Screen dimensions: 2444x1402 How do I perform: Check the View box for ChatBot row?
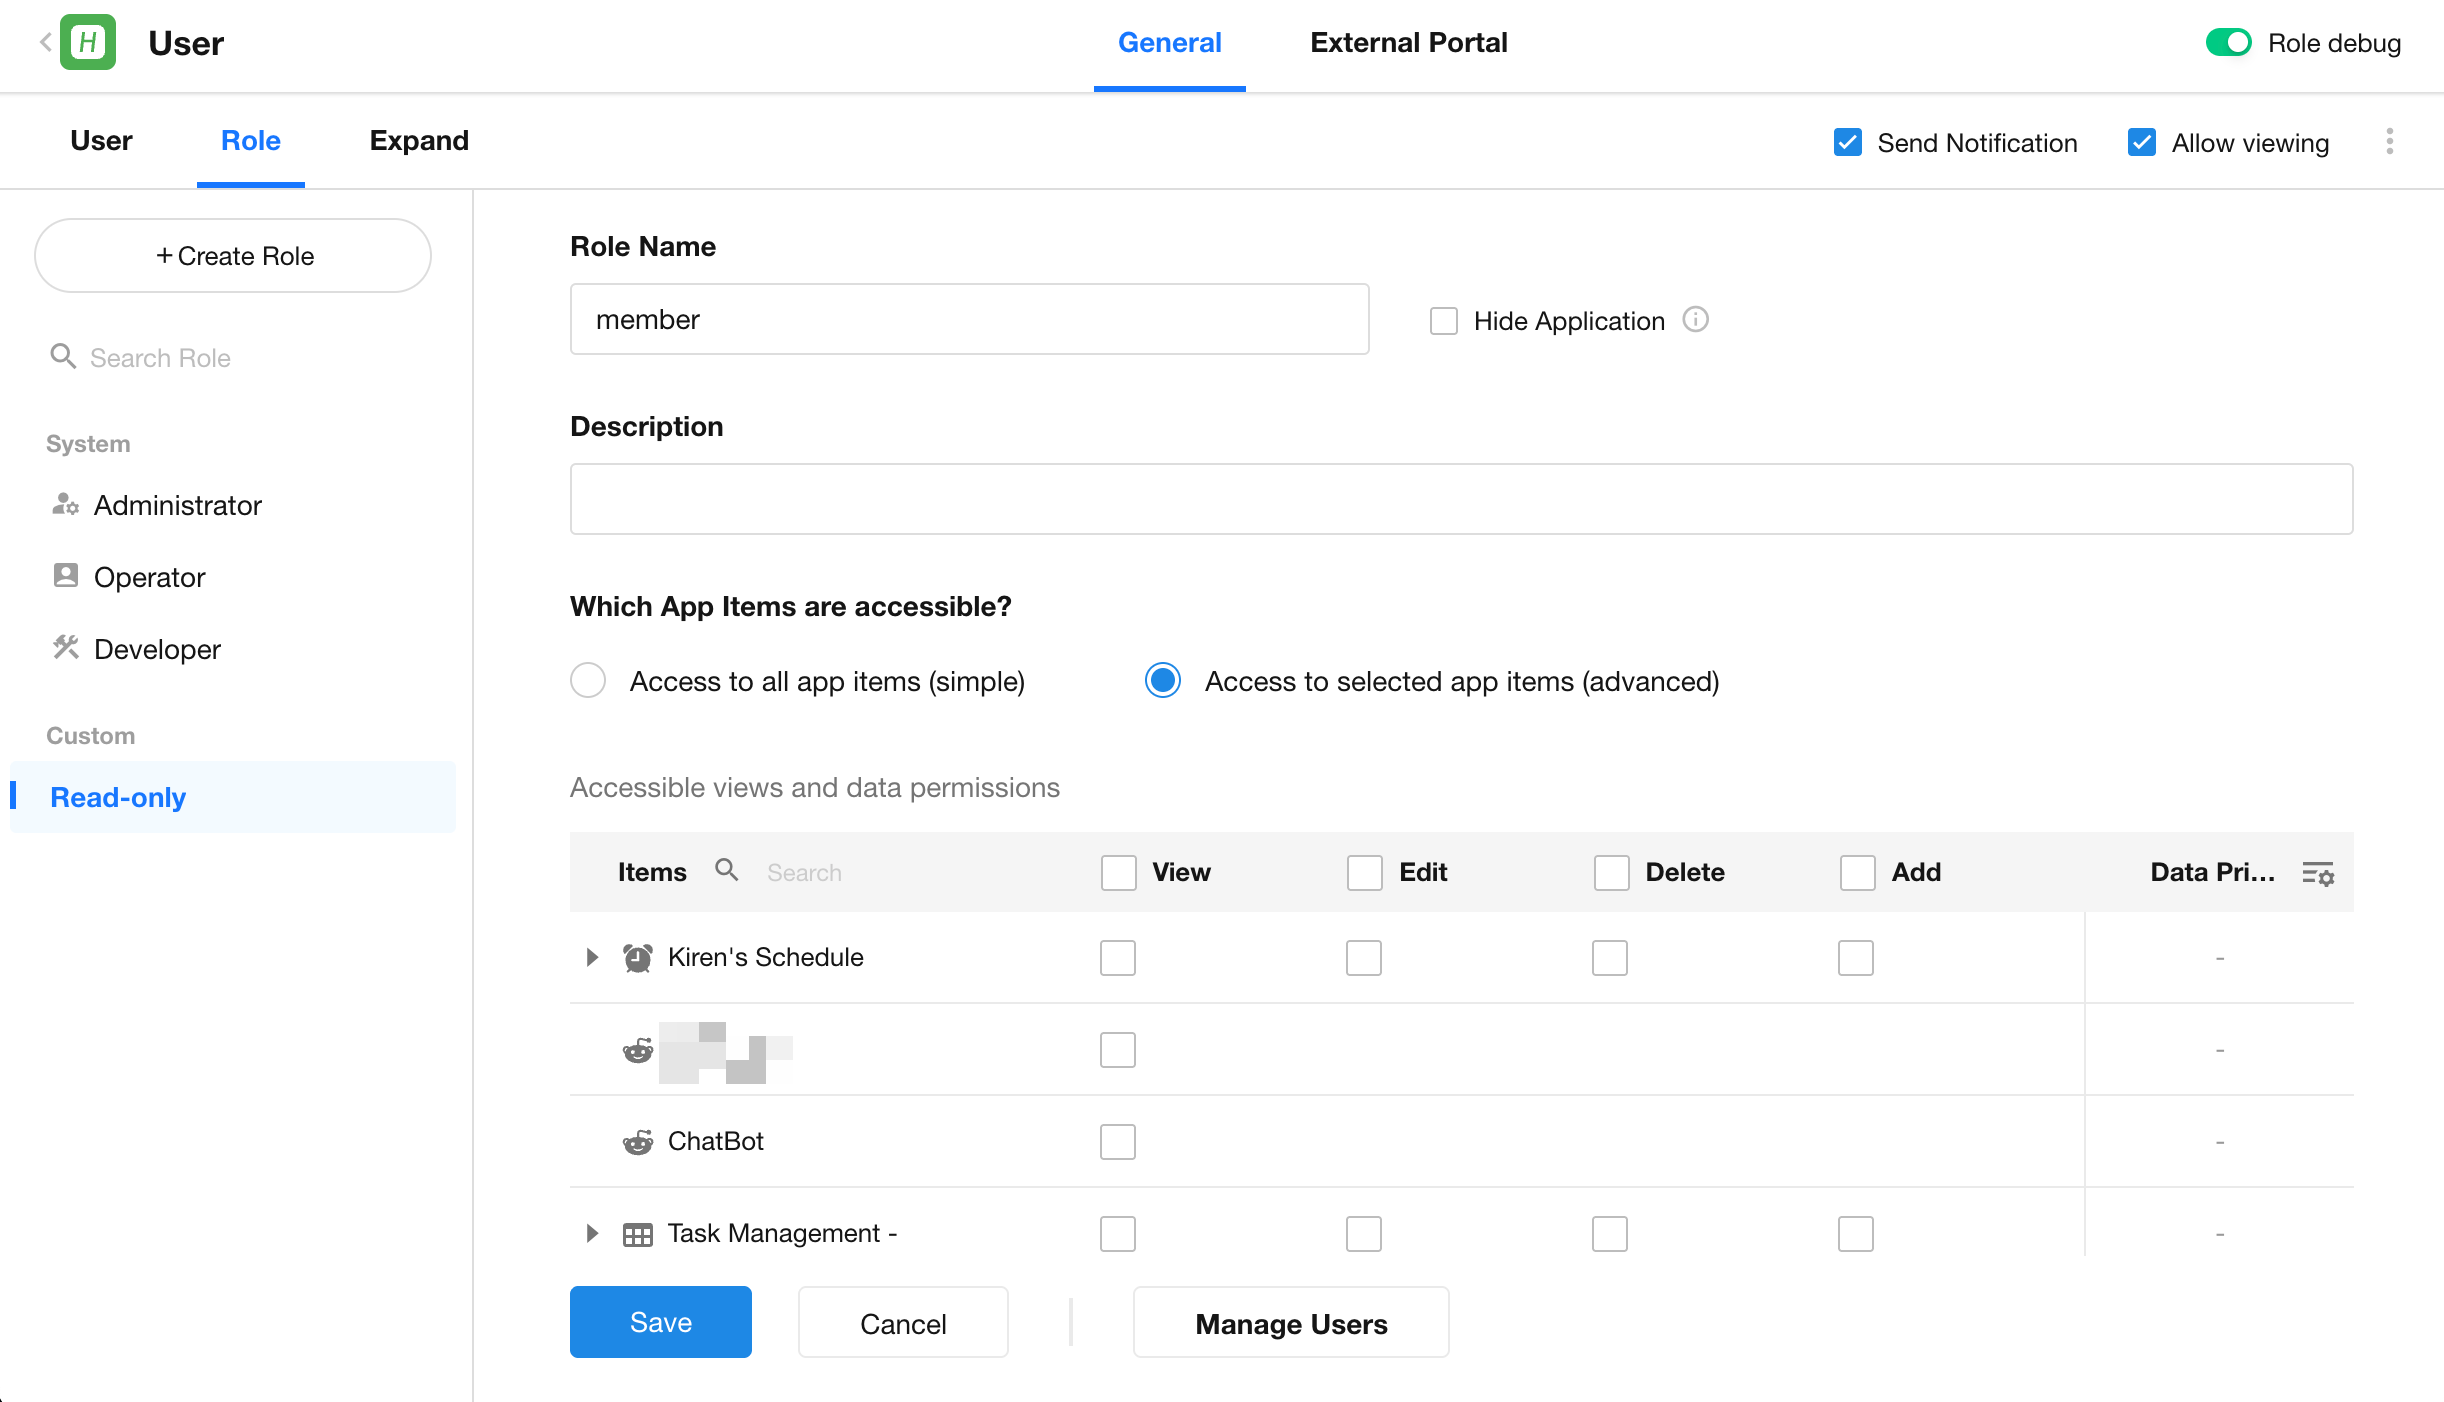(x=1117, y=1141)
